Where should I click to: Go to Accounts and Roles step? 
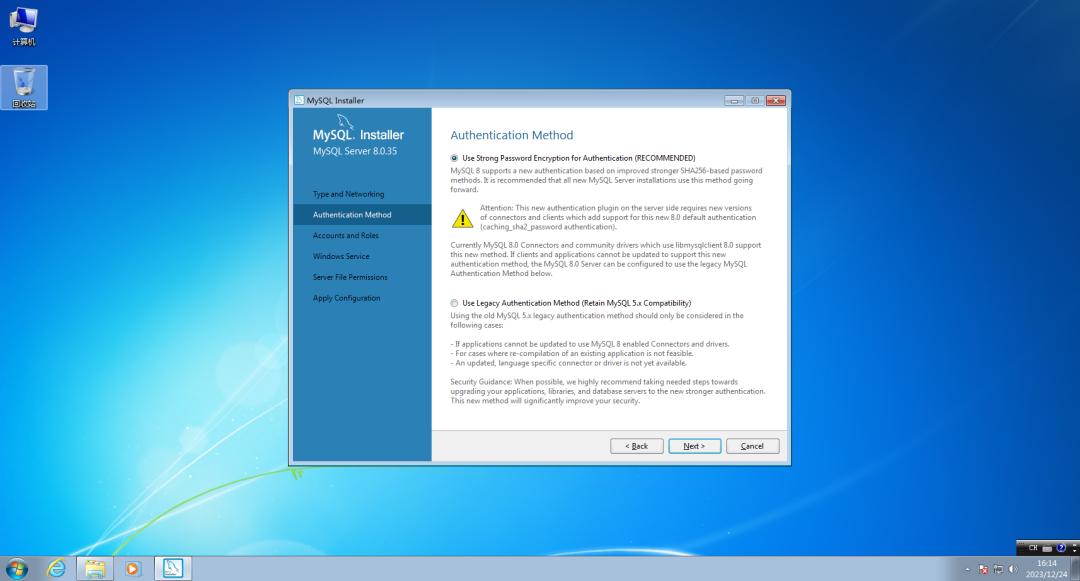346,235
